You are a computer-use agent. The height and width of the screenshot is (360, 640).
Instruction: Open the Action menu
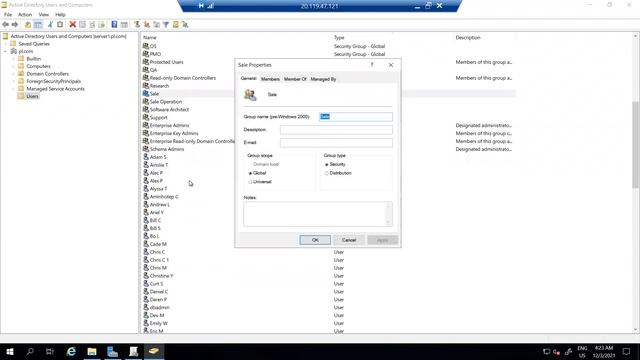click(25, 15)
